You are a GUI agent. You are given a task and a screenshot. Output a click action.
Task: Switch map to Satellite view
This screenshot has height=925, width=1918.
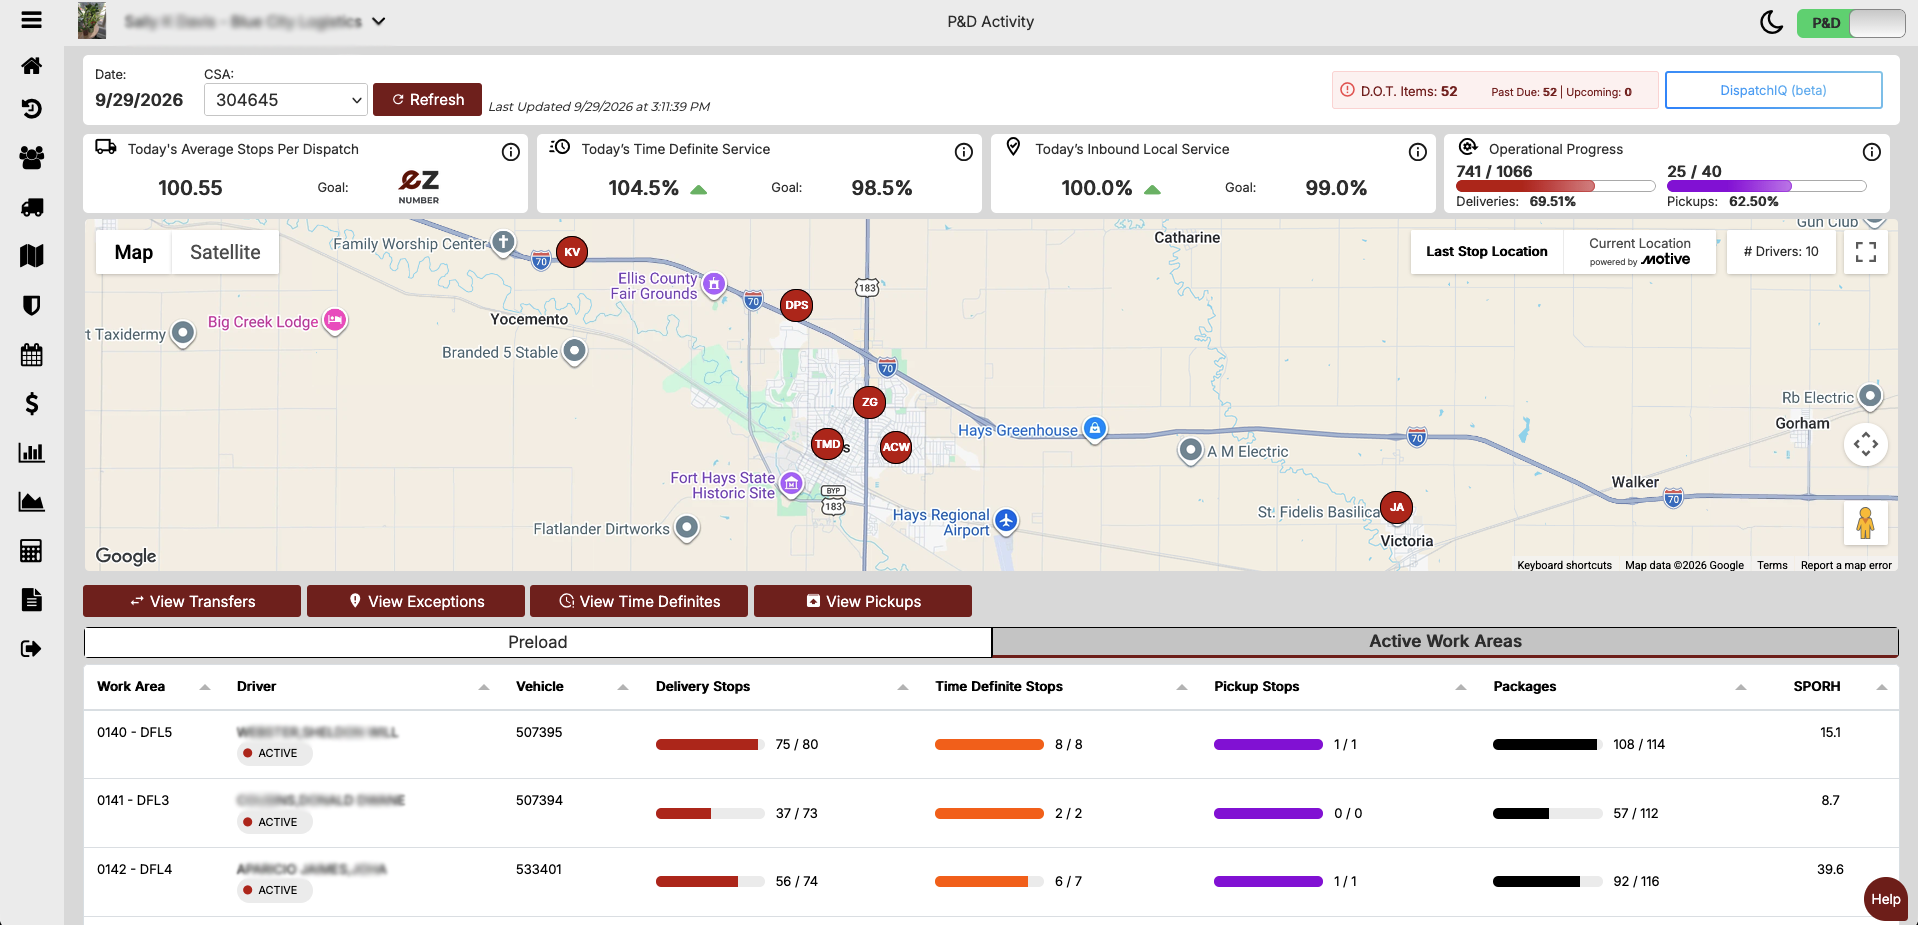(x=225, y=252)
